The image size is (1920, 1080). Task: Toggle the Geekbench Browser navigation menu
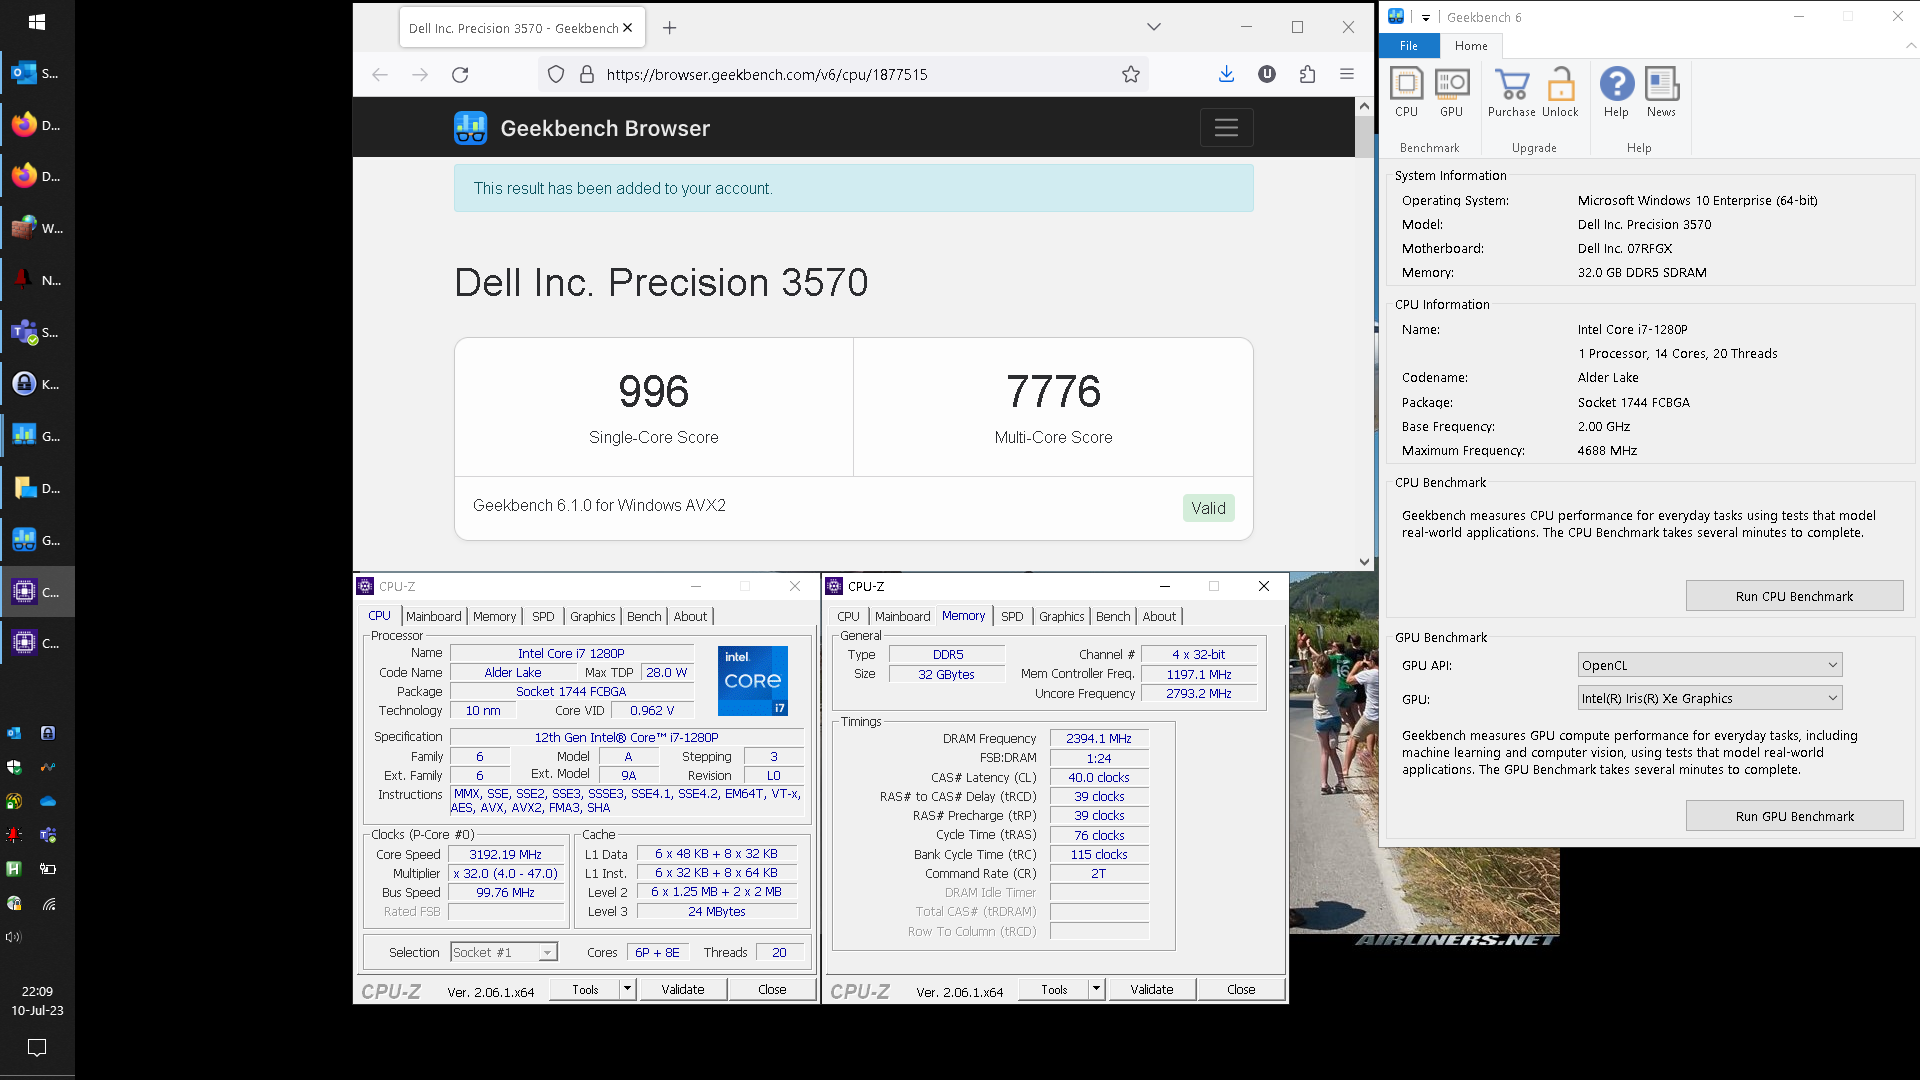tap(1226, 128)
